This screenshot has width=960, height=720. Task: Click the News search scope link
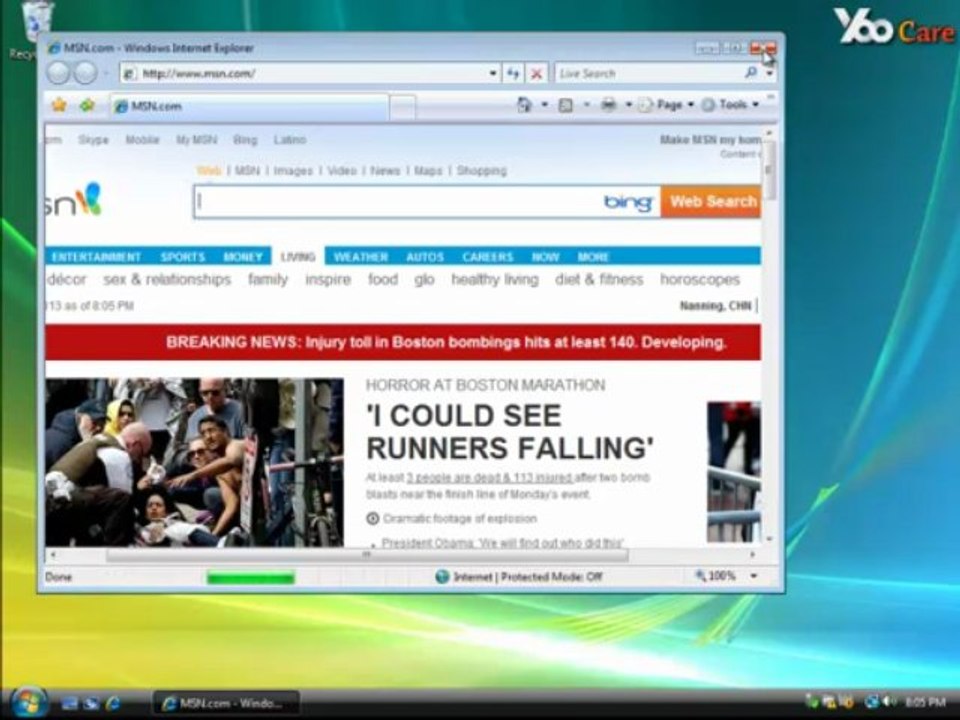click(385, 171)
